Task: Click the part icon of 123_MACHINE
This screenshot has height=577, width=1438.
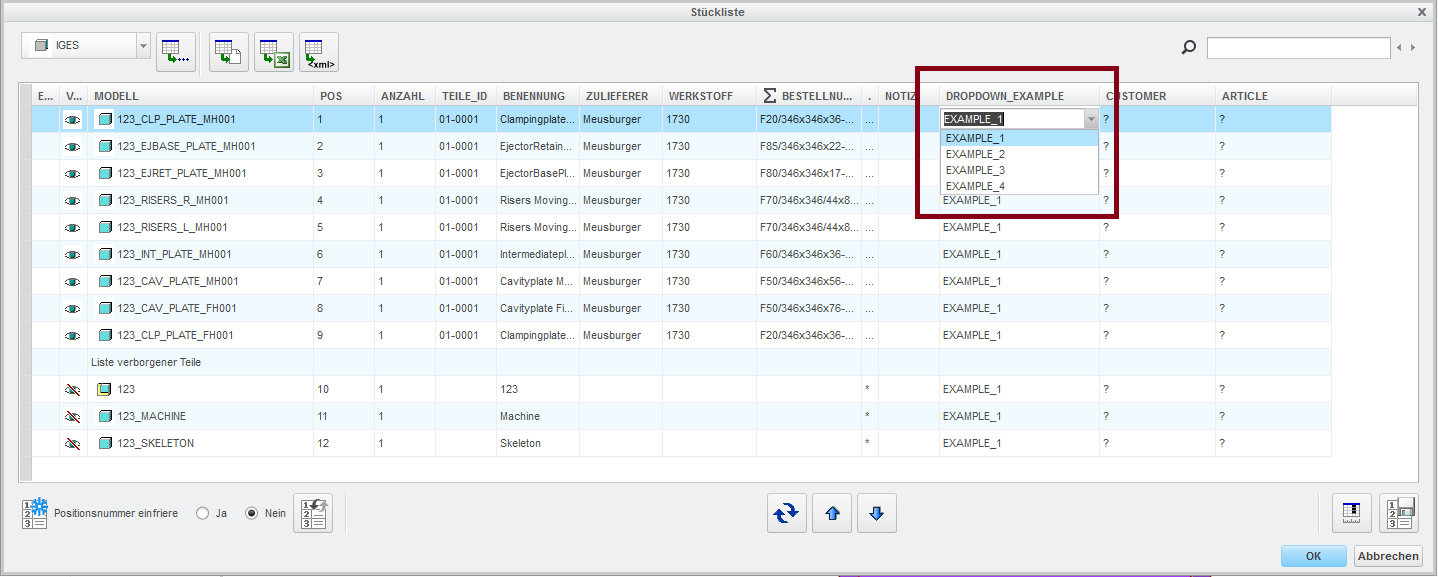Action: point(105,416)
